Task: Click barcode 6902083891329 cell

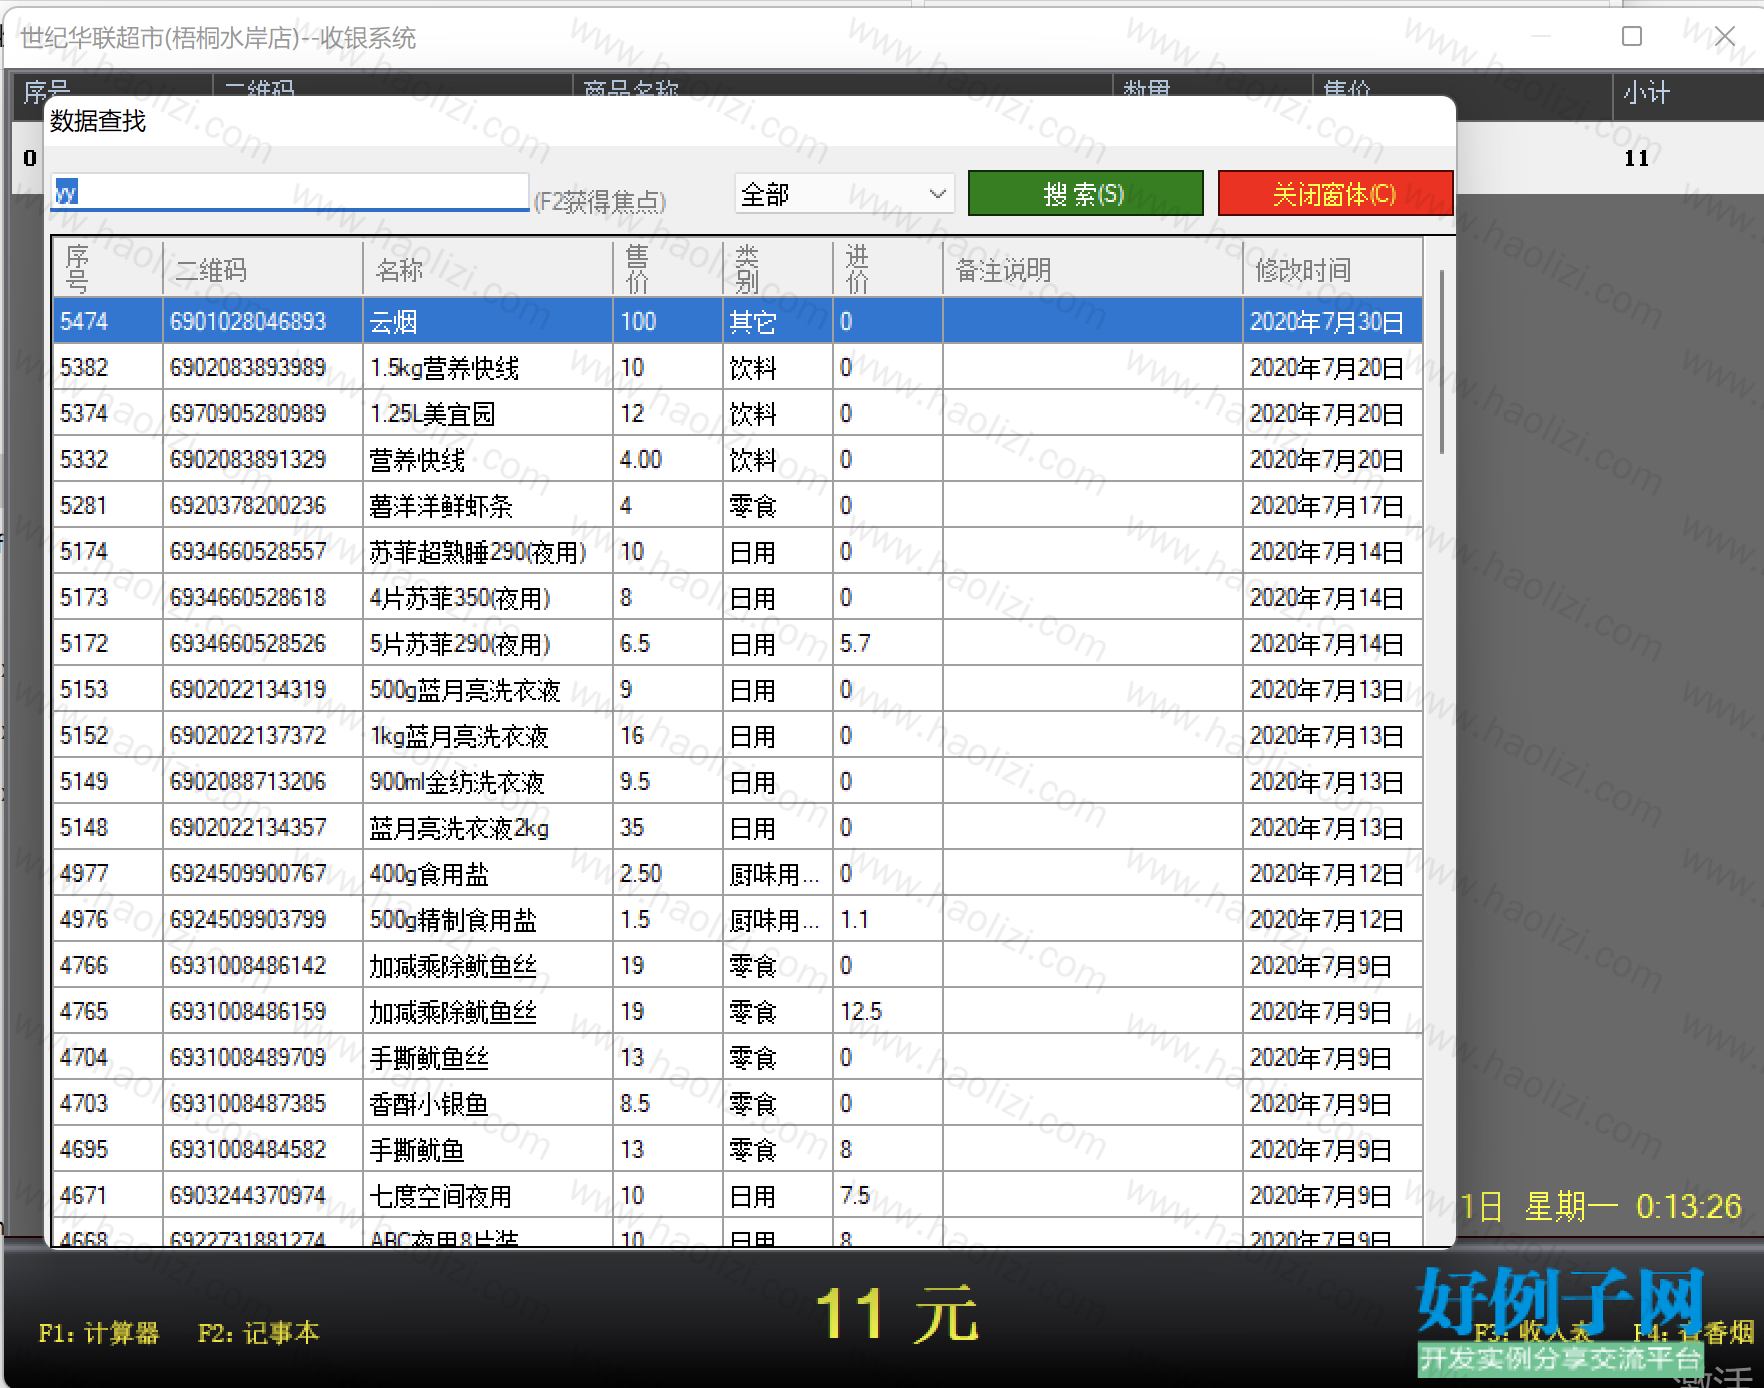Action: point(262,459)
